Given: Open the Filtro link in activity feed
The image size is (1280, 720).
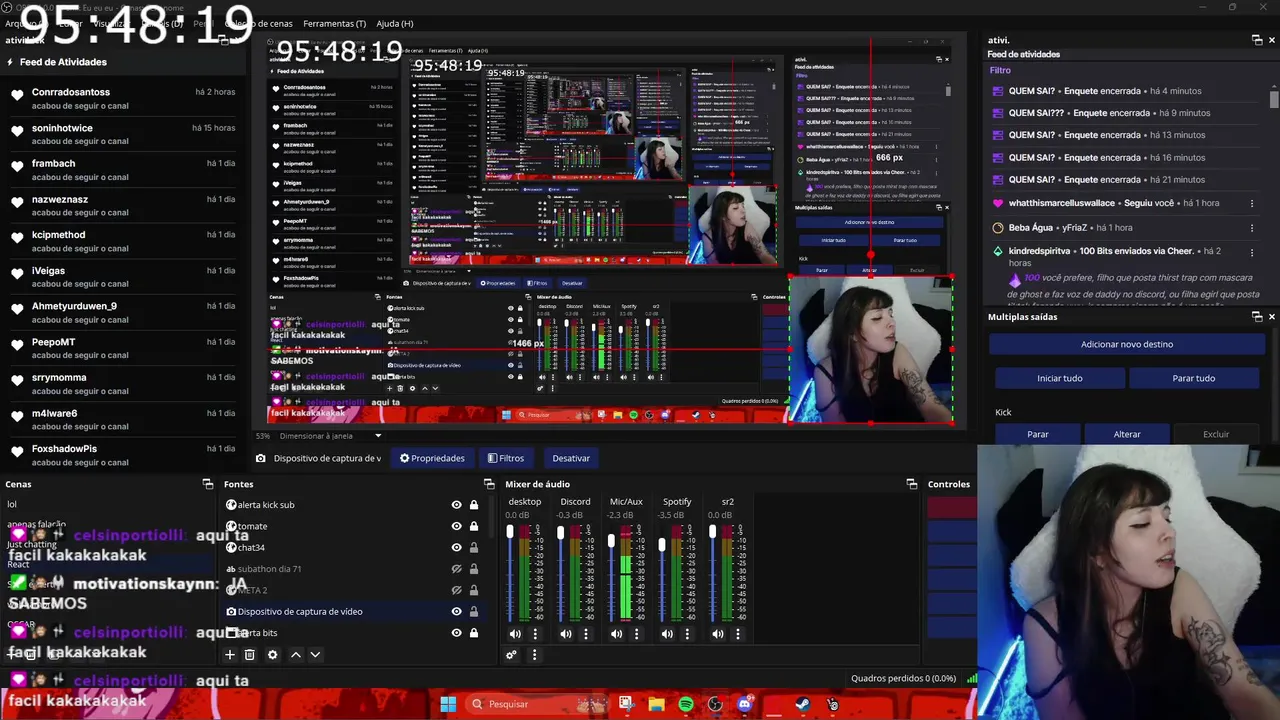Looking at the screenshot, I should [1000, 71].
